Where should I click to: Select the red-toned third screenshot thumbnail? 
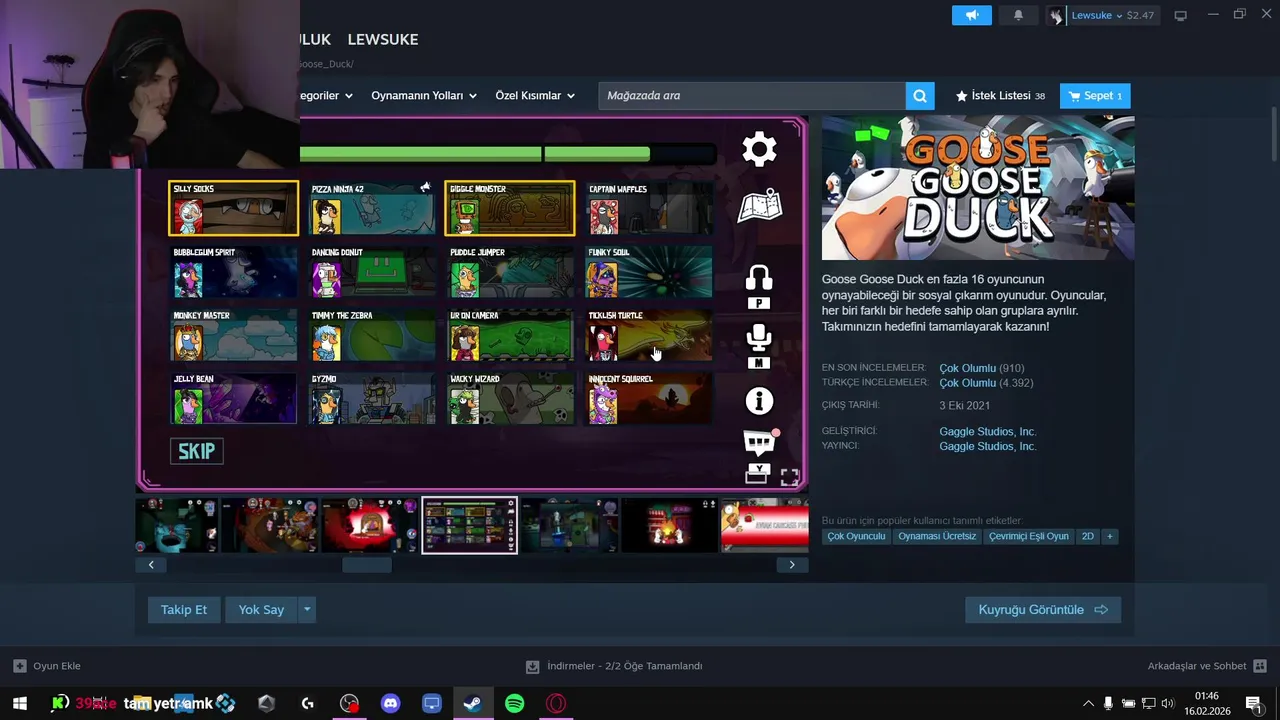click(x=369, y=525)
